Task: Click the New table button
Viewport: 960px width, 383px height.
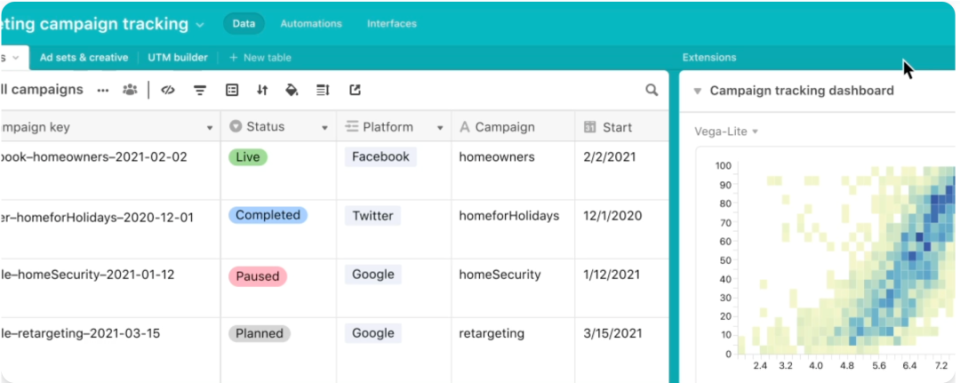Action: (260, 58)
